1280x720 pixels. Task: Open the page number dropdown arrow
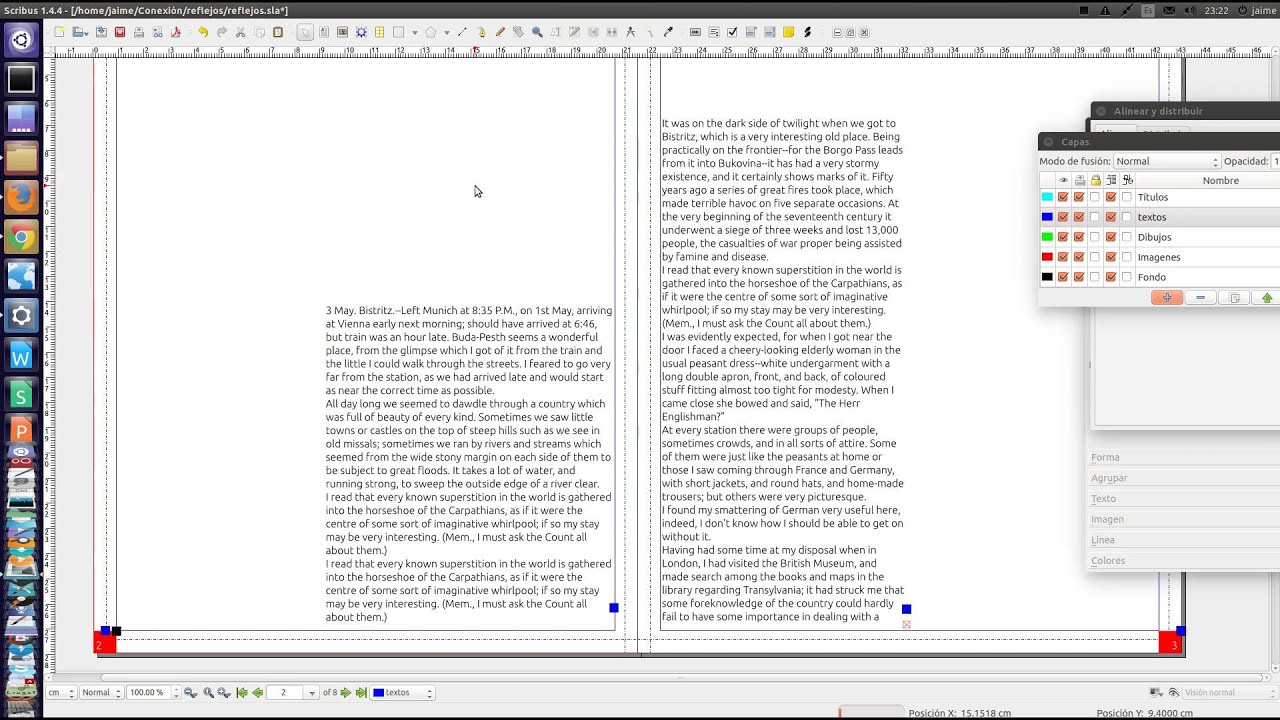pyautogui.click(x=314, y=692)
